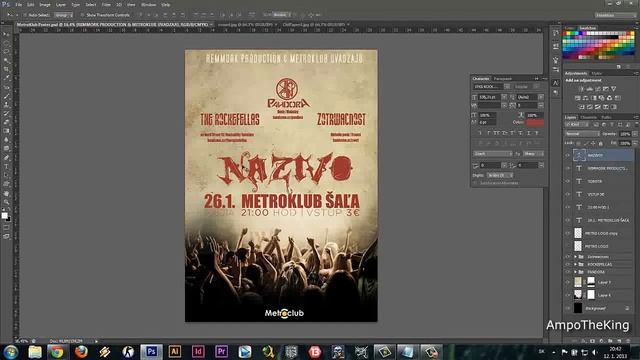The image size is (640, 360).
Task: Select the Brush tool
Action: point(6,96)
